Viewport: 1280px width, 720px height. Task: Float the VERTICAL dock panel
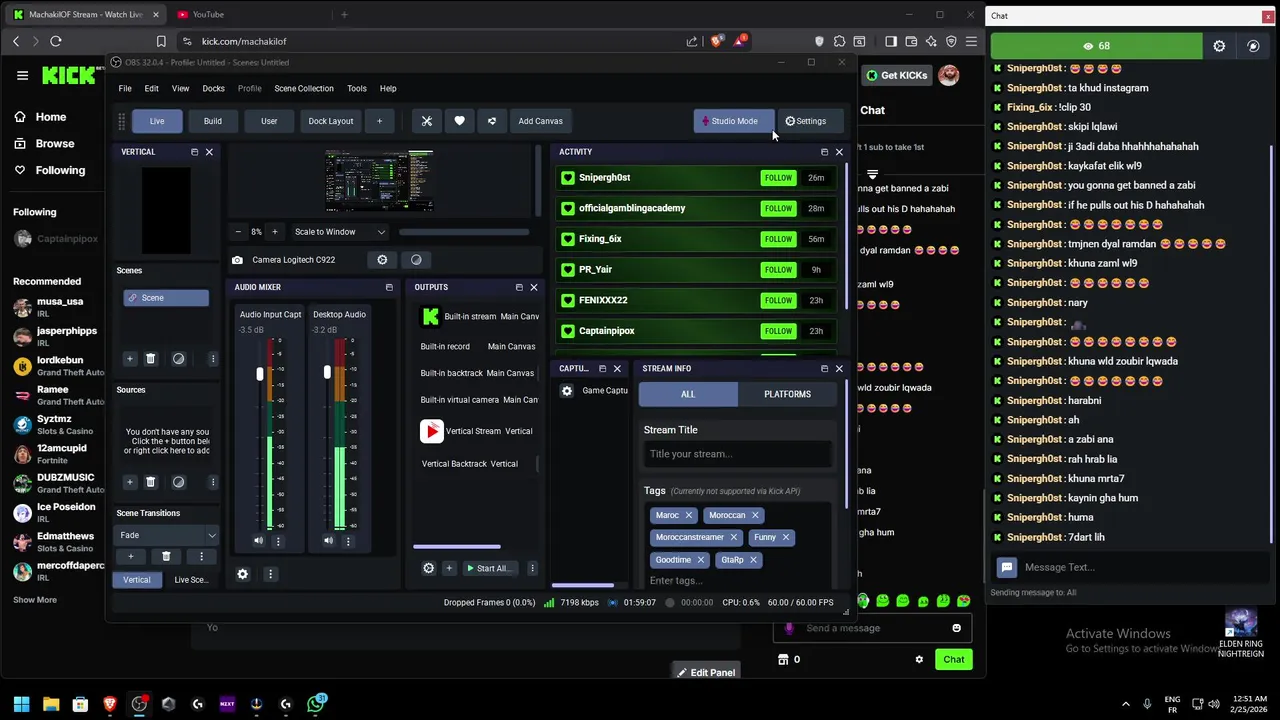pyautogui.click(x=194, y=152)
